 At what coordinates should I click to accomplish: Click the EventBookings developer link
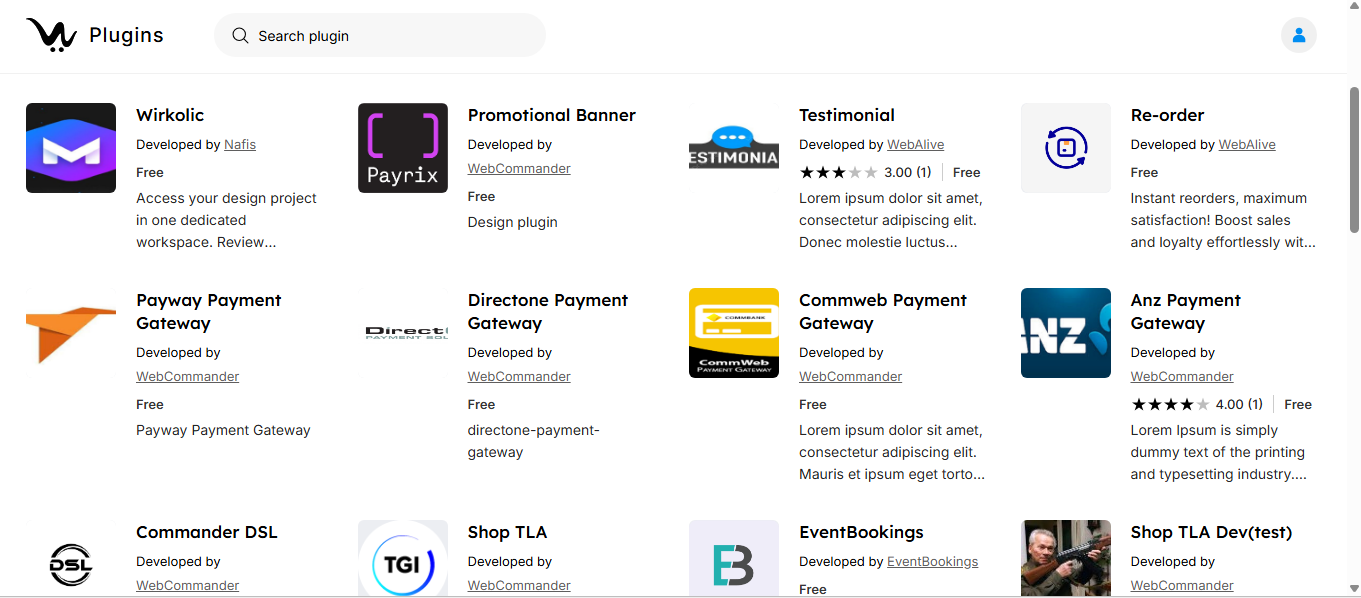[932, 562]
